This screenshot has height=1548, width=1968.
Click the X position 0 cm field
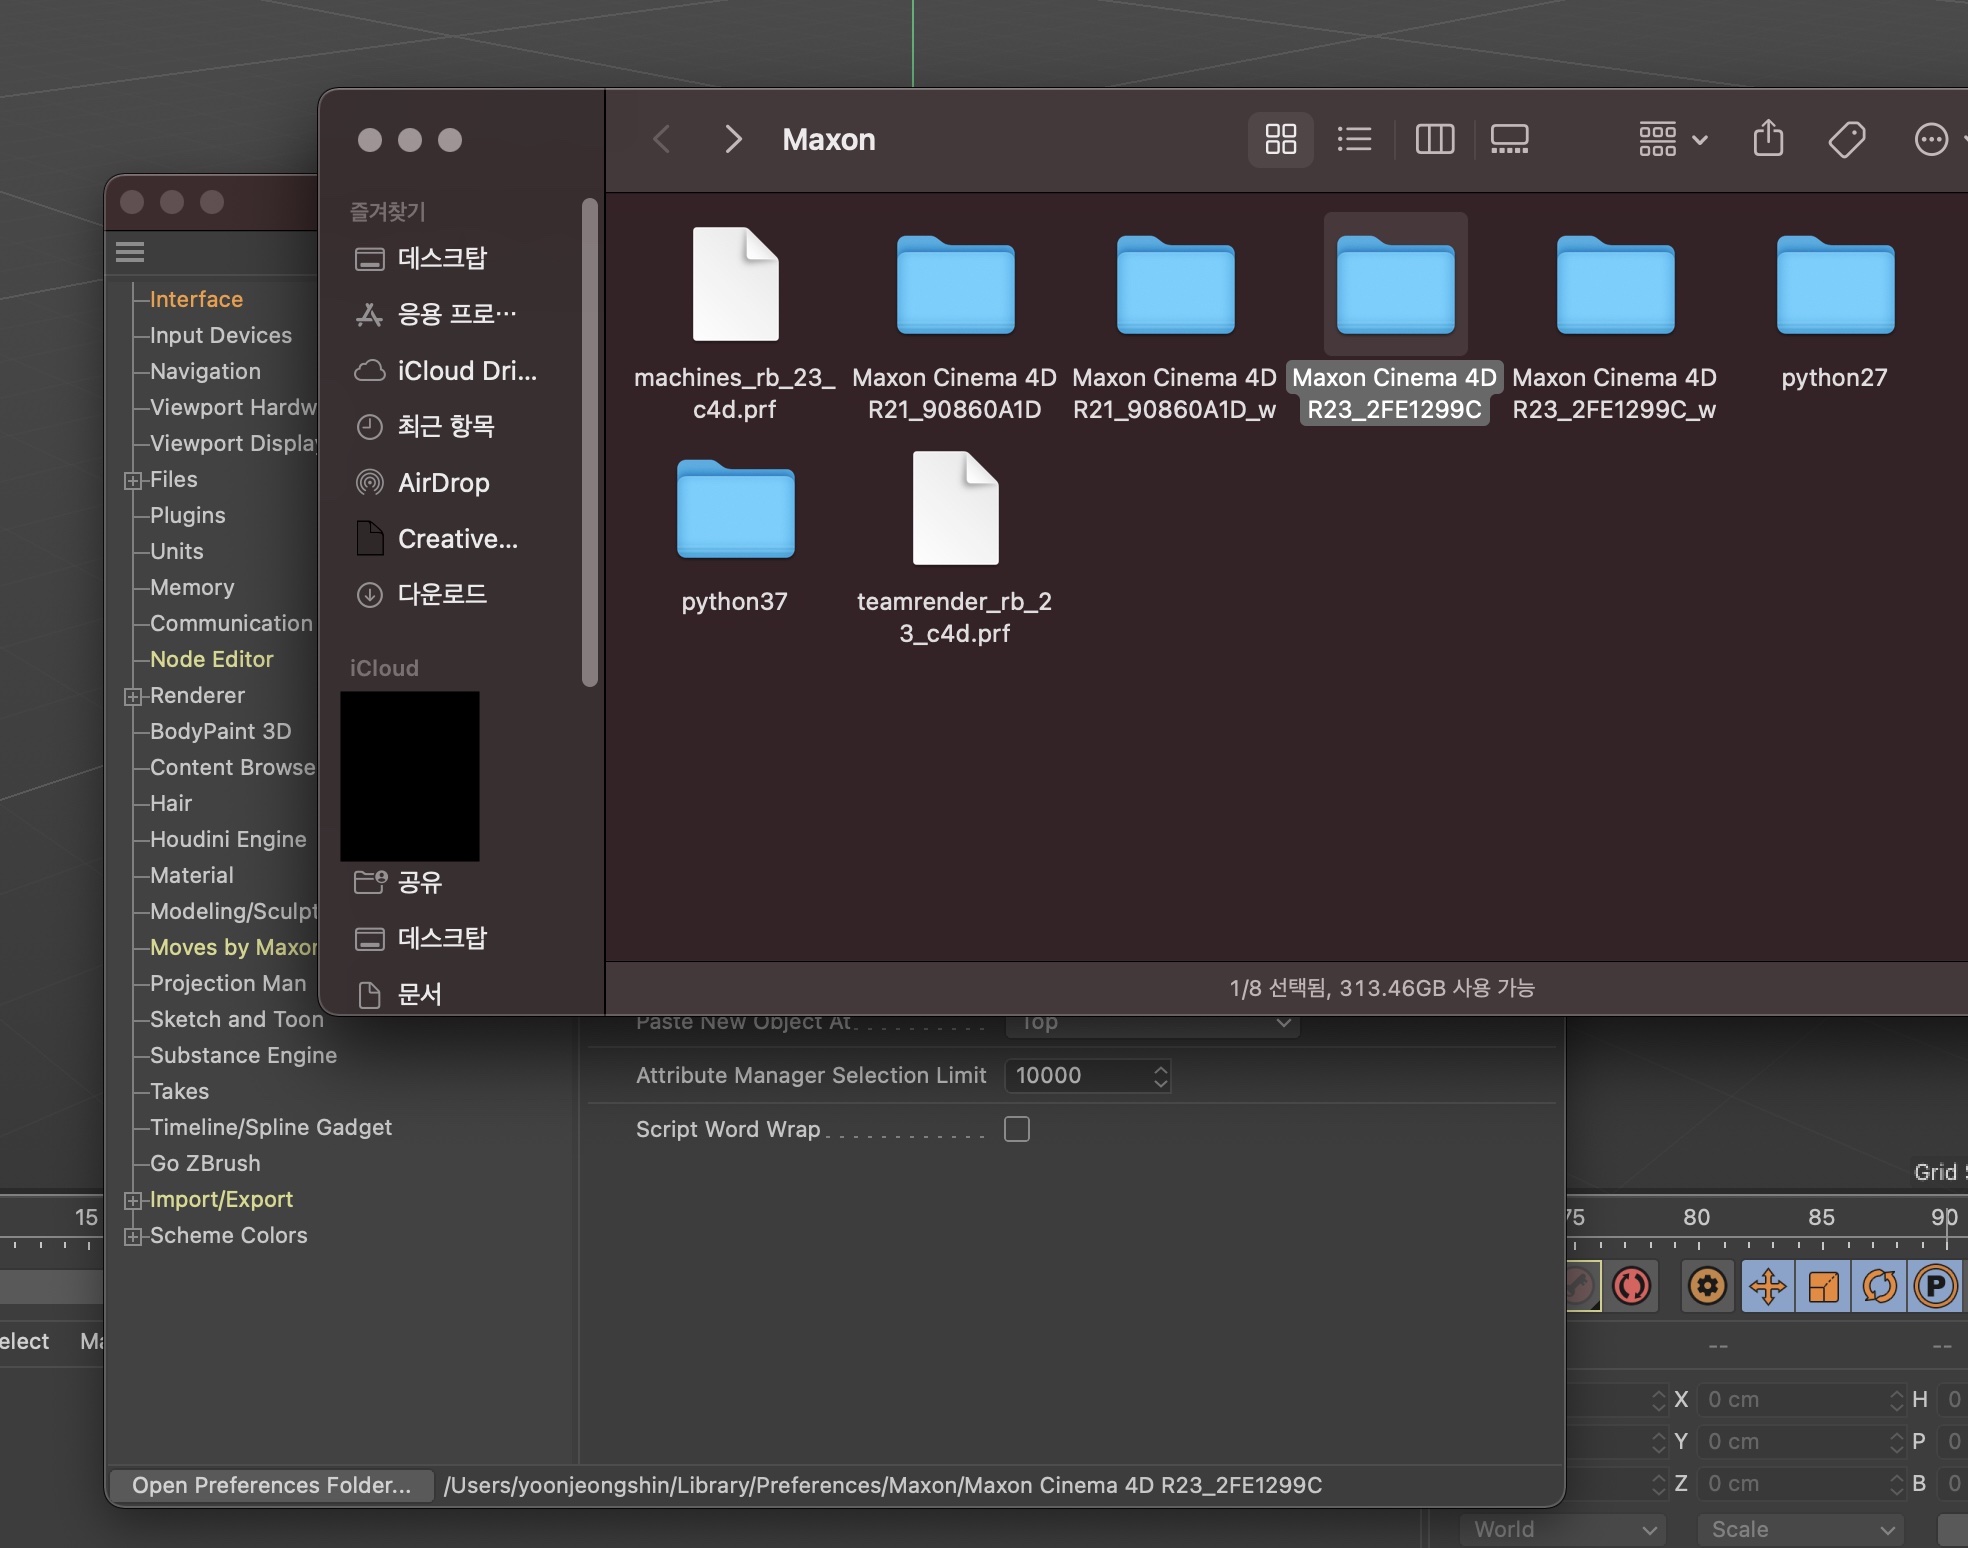[x=1801, y=1399]
